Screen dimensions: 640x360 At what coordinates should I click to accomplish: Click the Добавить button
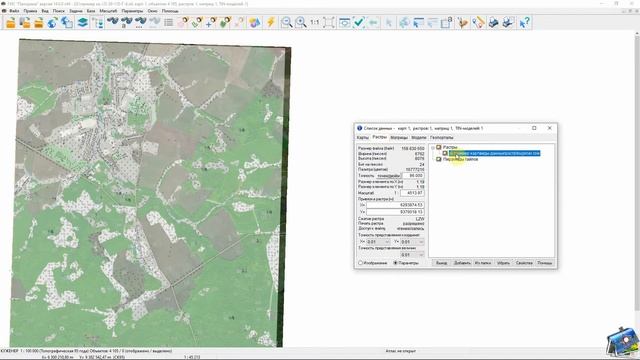[x=462, y=263]
